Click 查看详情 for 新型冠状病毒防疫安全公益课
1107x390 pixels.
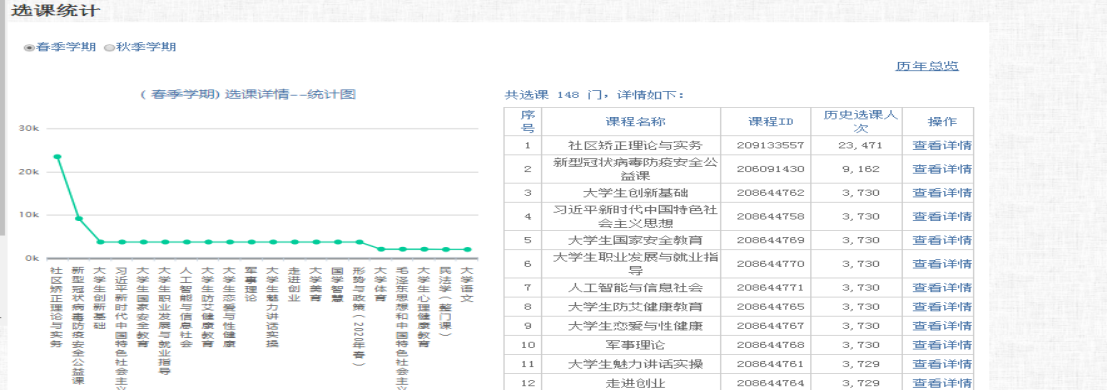click(x=941, y=170)
